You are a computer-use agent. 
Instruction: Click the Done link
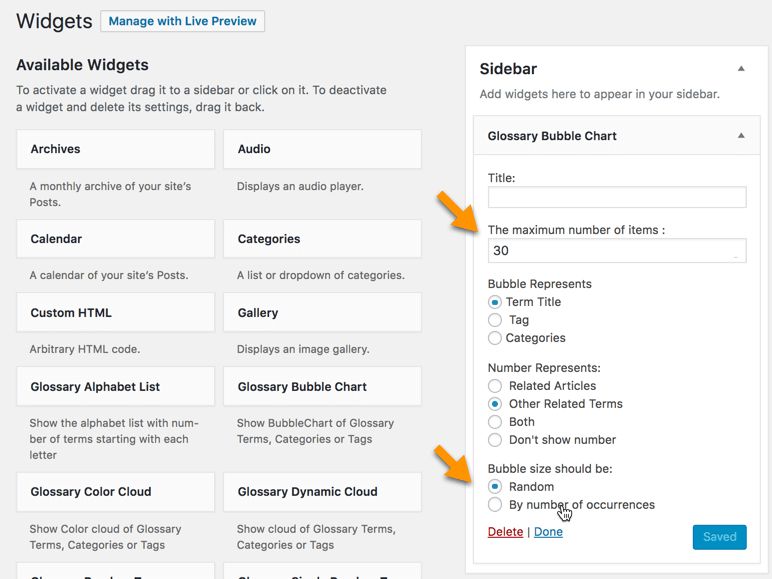[548, 532]
